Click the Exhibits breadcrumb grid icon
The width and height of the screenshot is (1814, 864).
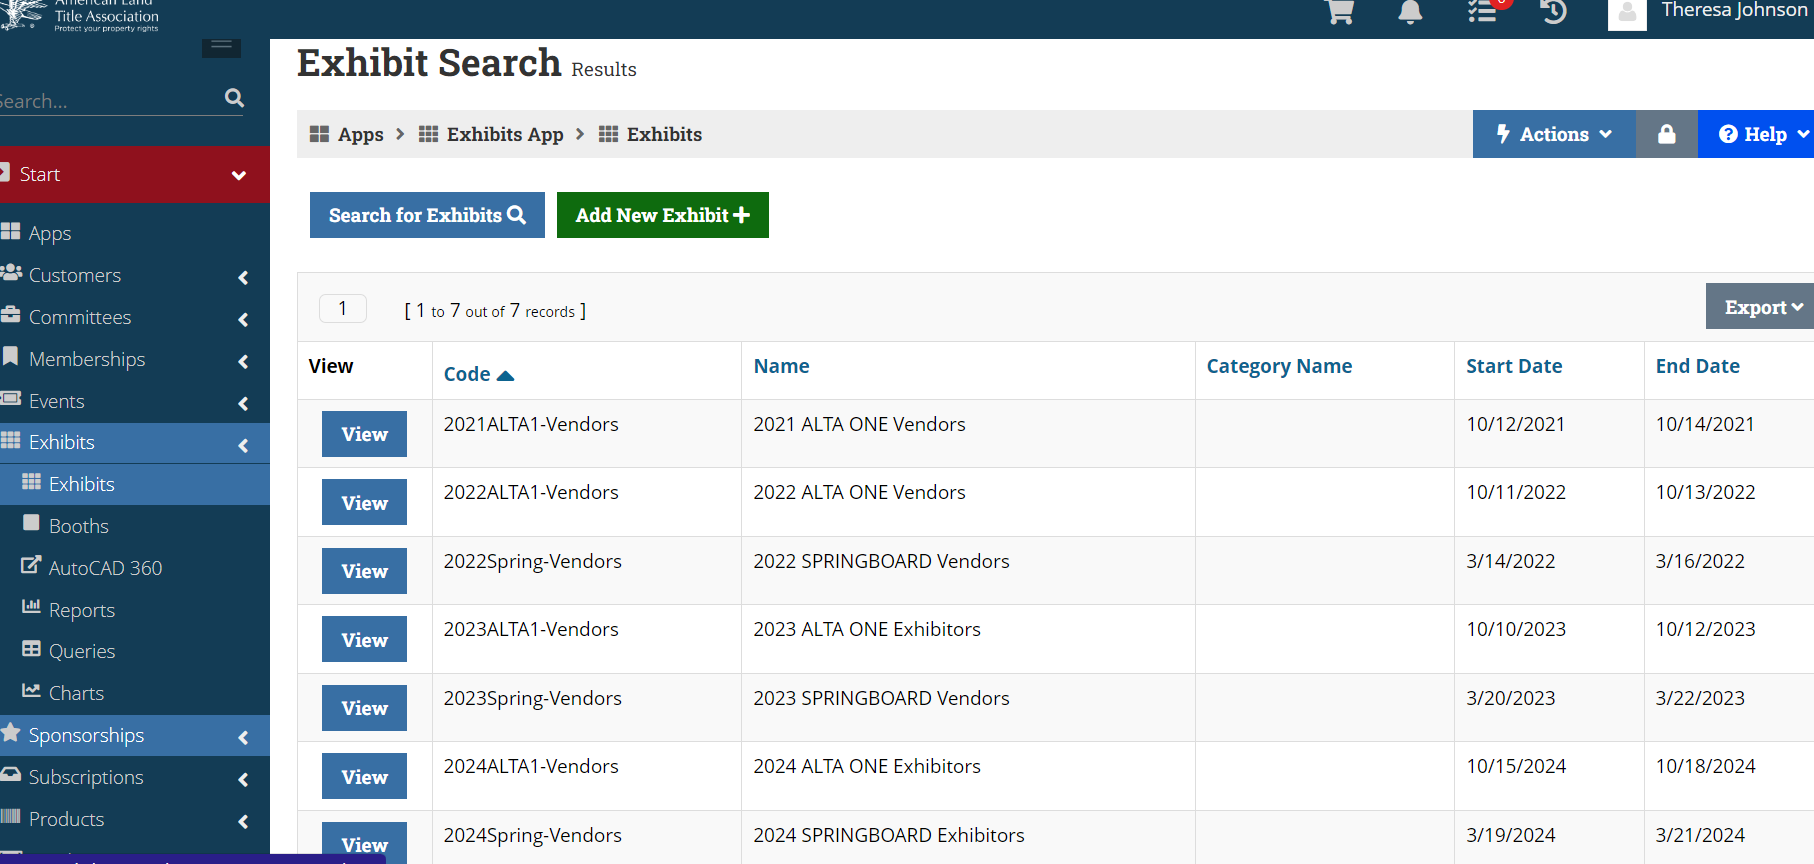click(x=608, y=134)
